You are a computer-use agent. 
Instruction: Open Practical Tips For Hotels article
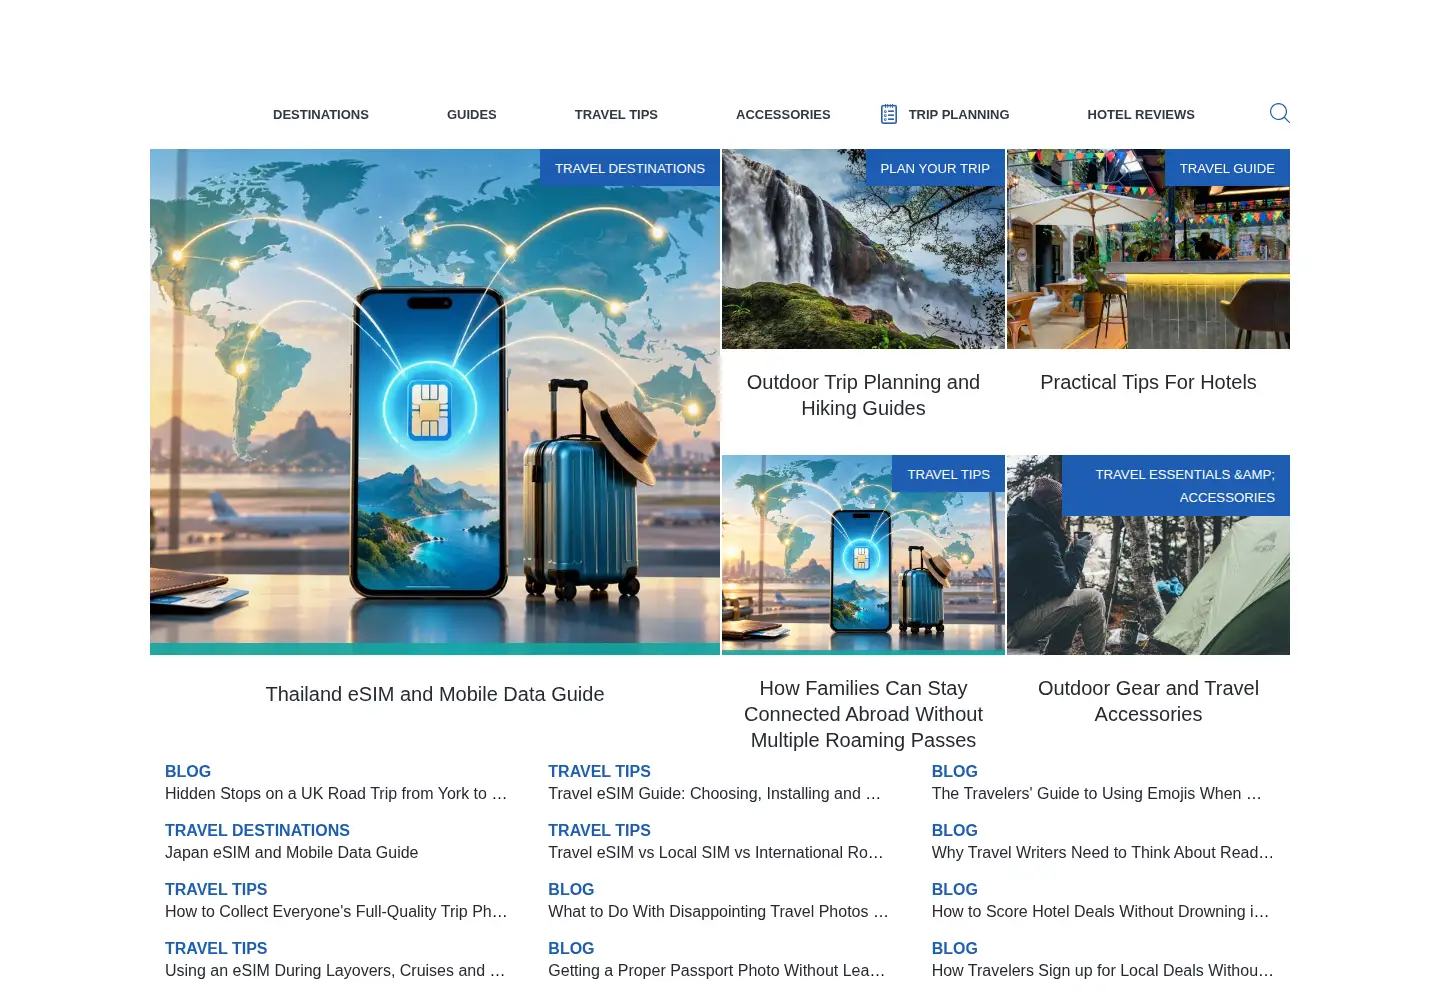pyautogui.click(x=1148, y=382)
